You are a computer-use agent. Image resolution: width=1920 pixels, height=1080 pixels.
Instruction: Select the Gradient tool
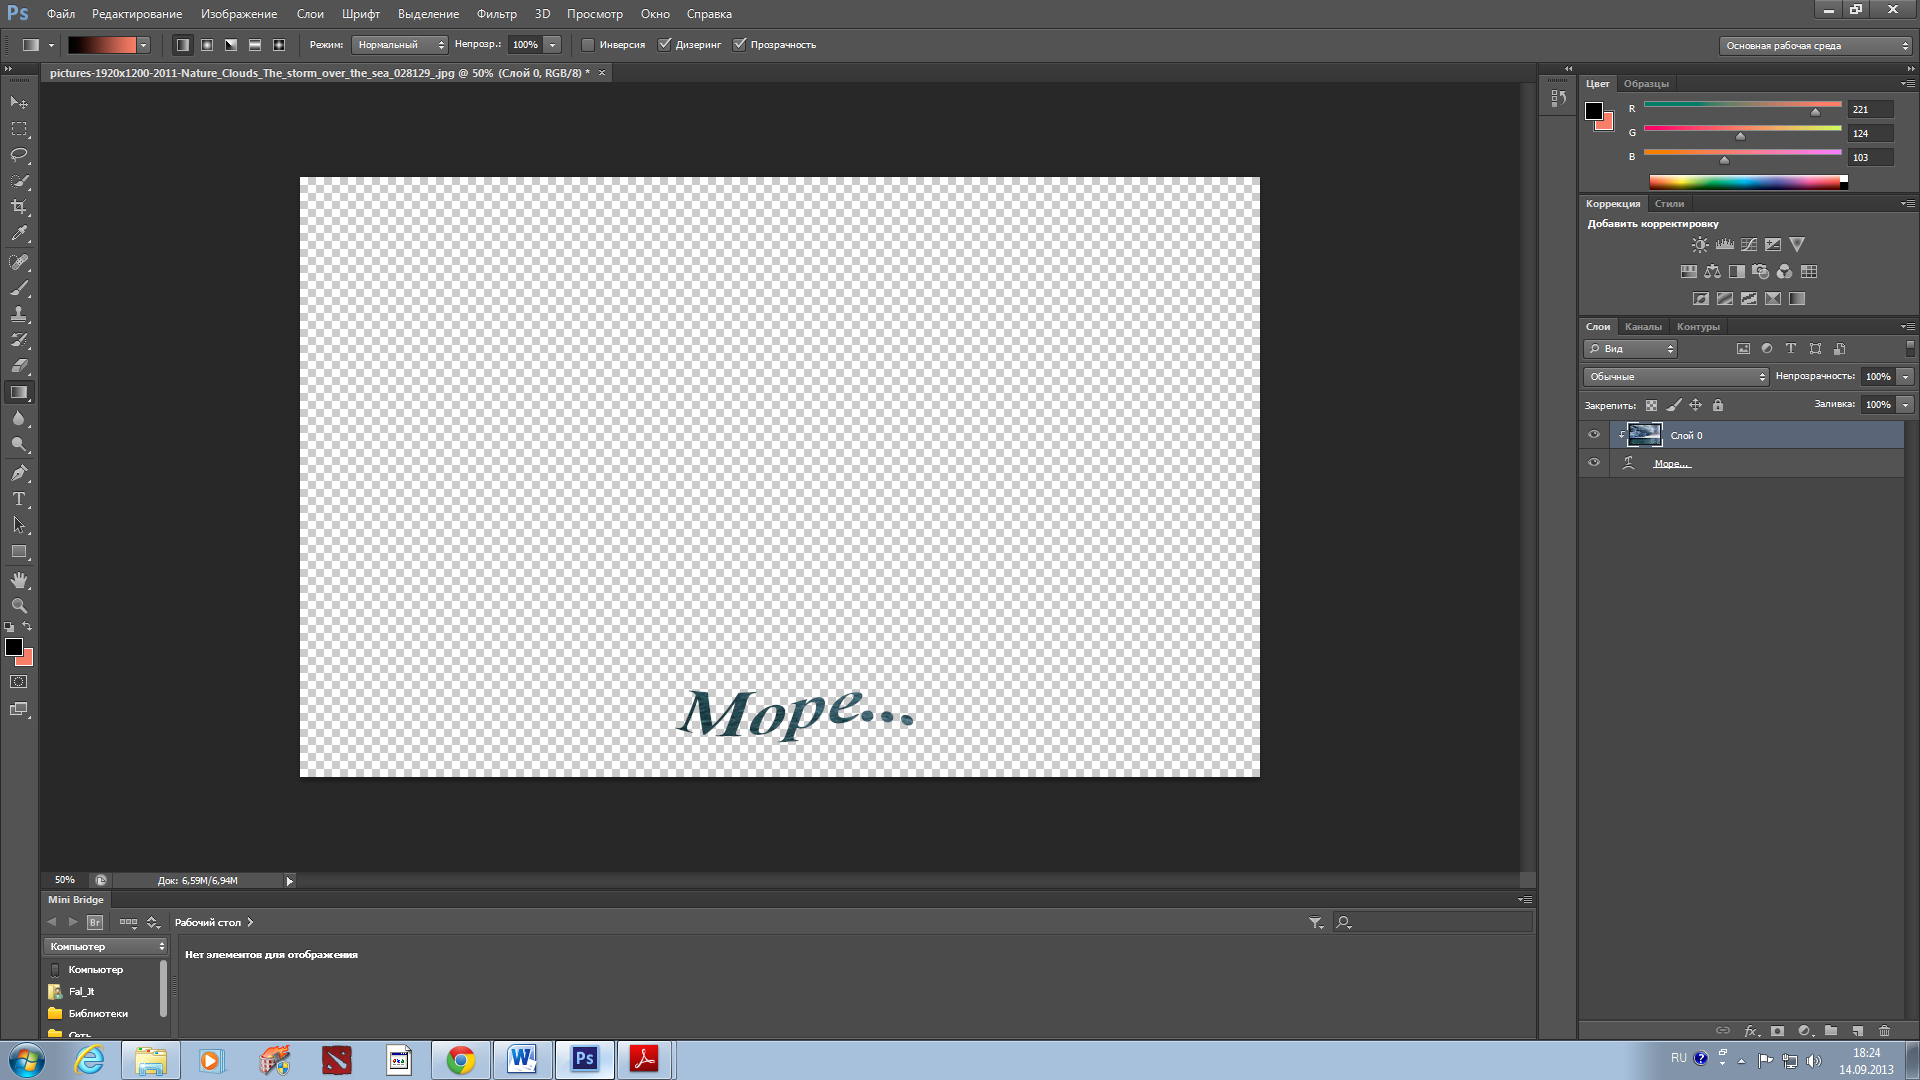[x=19, y=392]
